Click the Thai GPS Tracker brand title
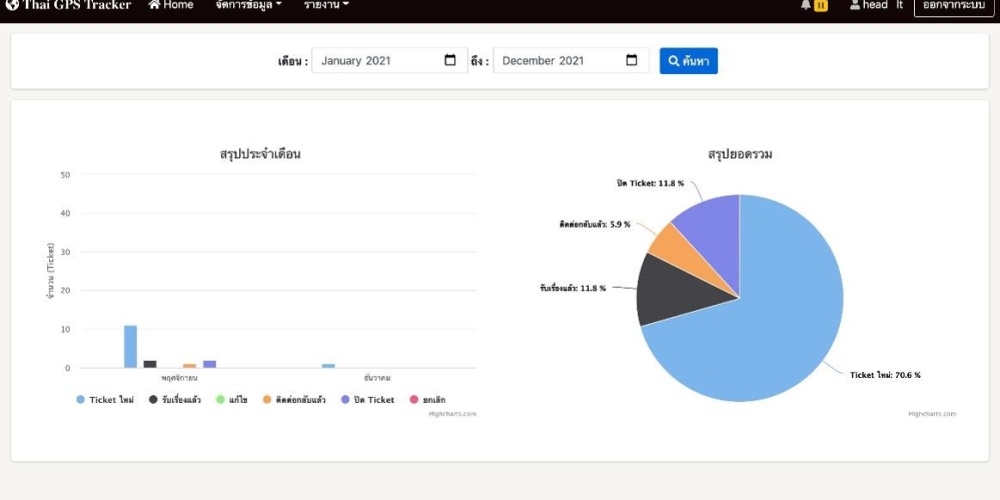Screen dimensions: 1000x500 77,5
